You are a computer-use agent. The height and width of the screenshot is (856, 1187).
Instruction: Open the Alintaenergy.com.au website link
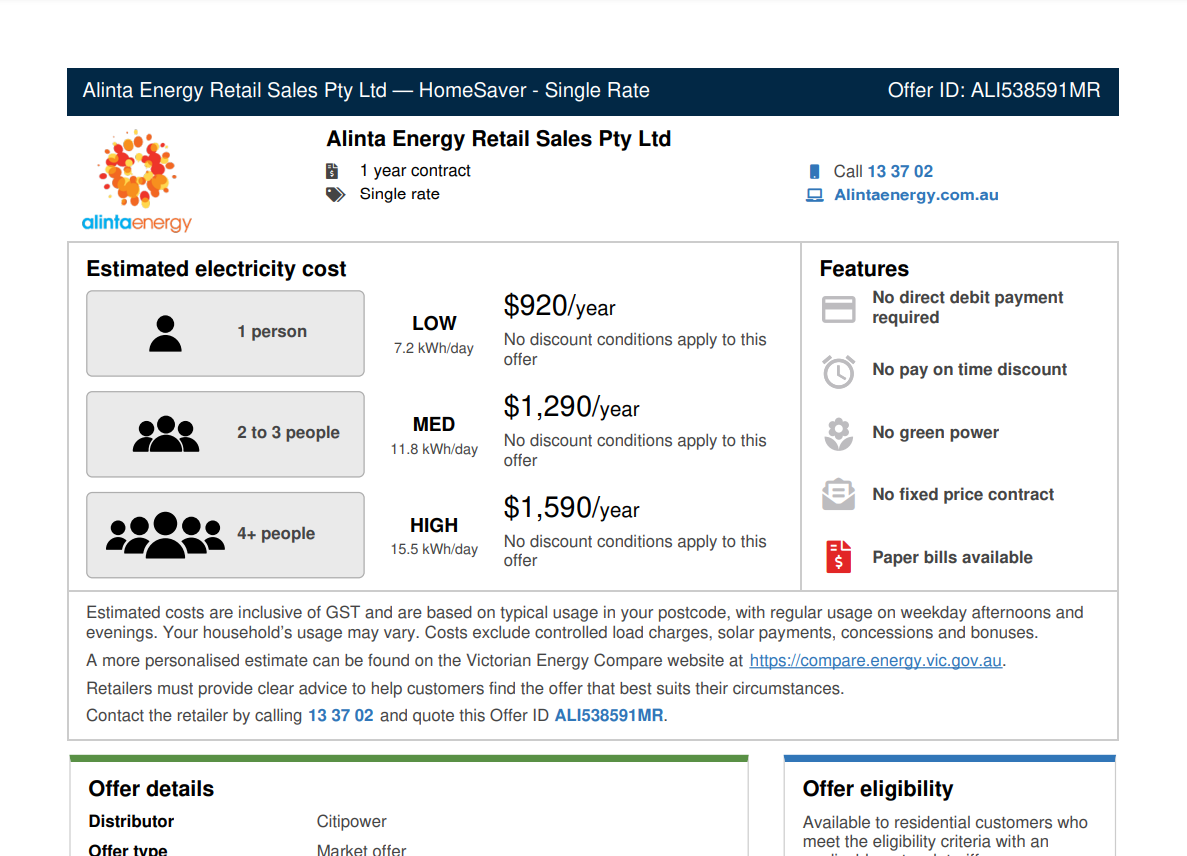916,195
